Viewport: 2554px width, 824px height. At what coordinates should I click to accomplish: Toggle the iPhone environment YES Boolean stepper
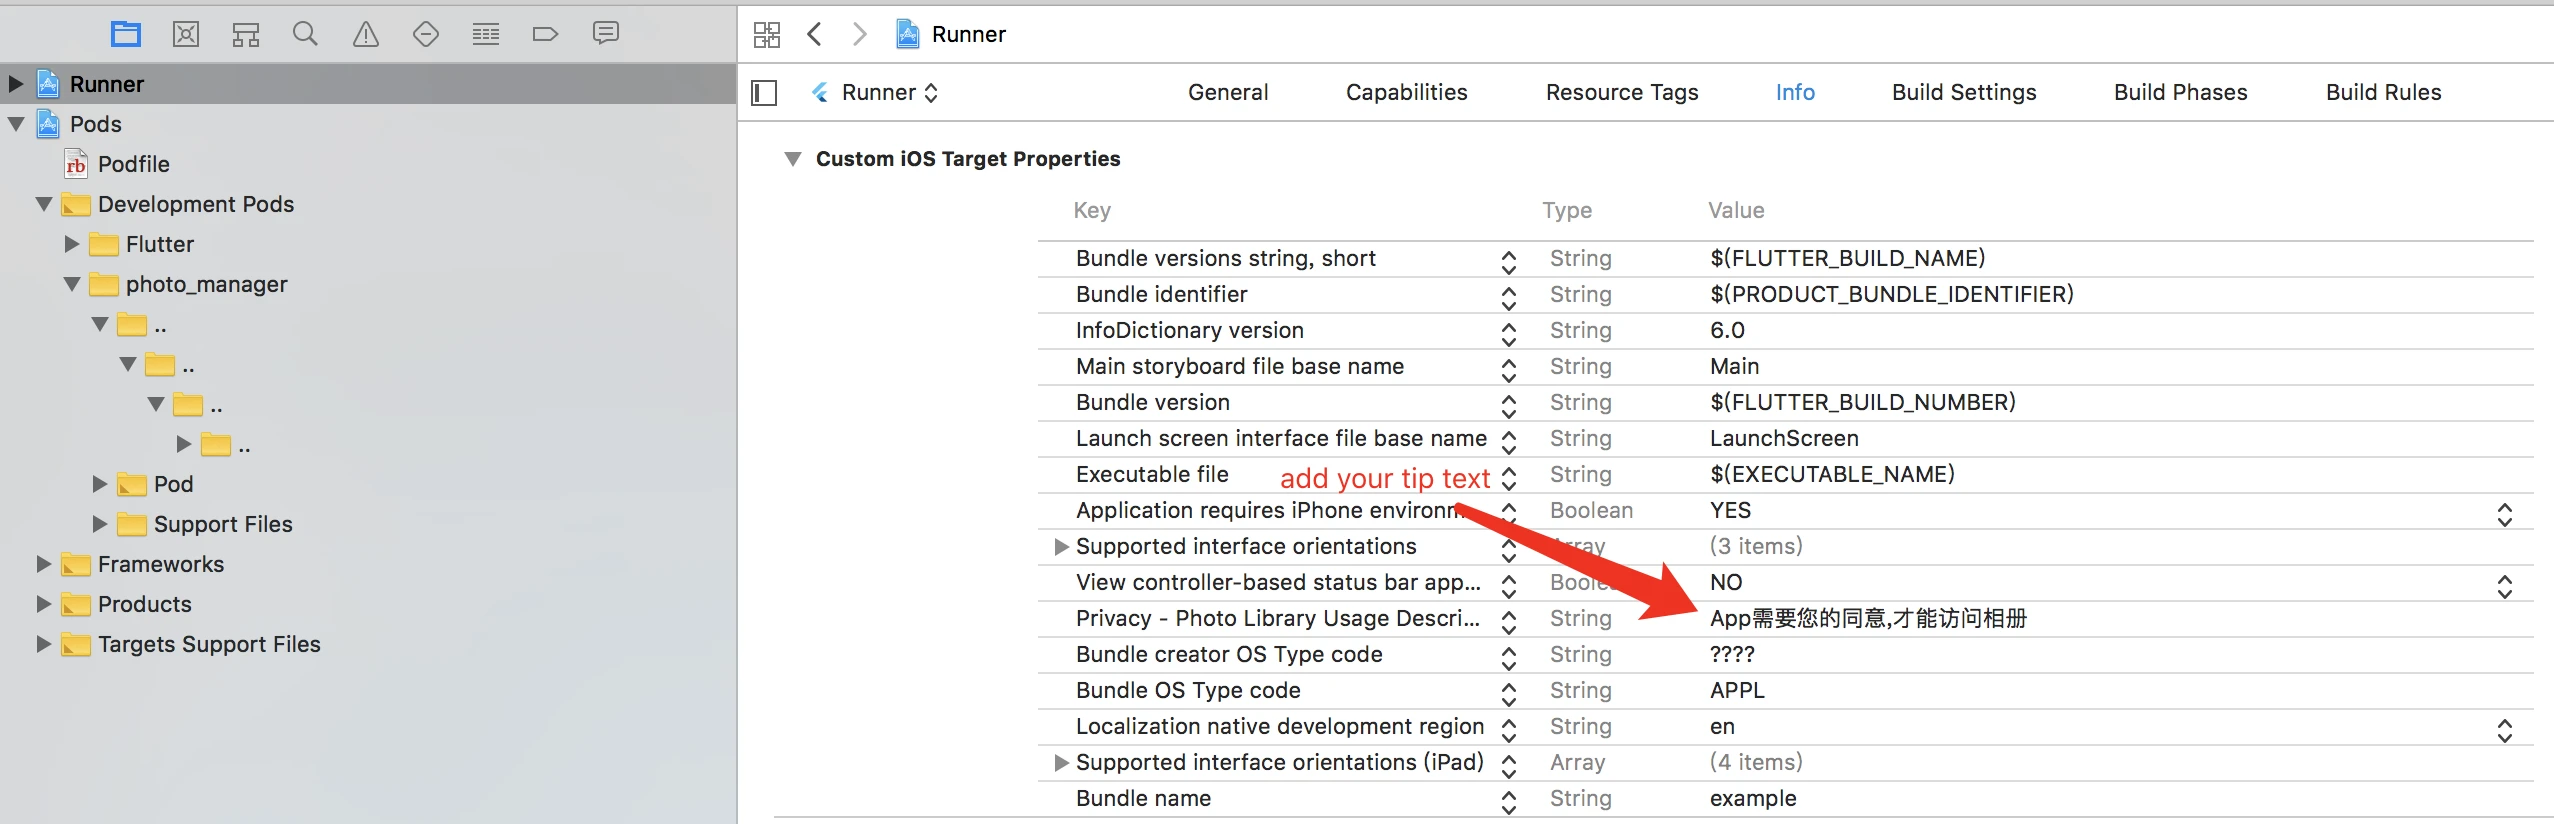[2504, 514]
